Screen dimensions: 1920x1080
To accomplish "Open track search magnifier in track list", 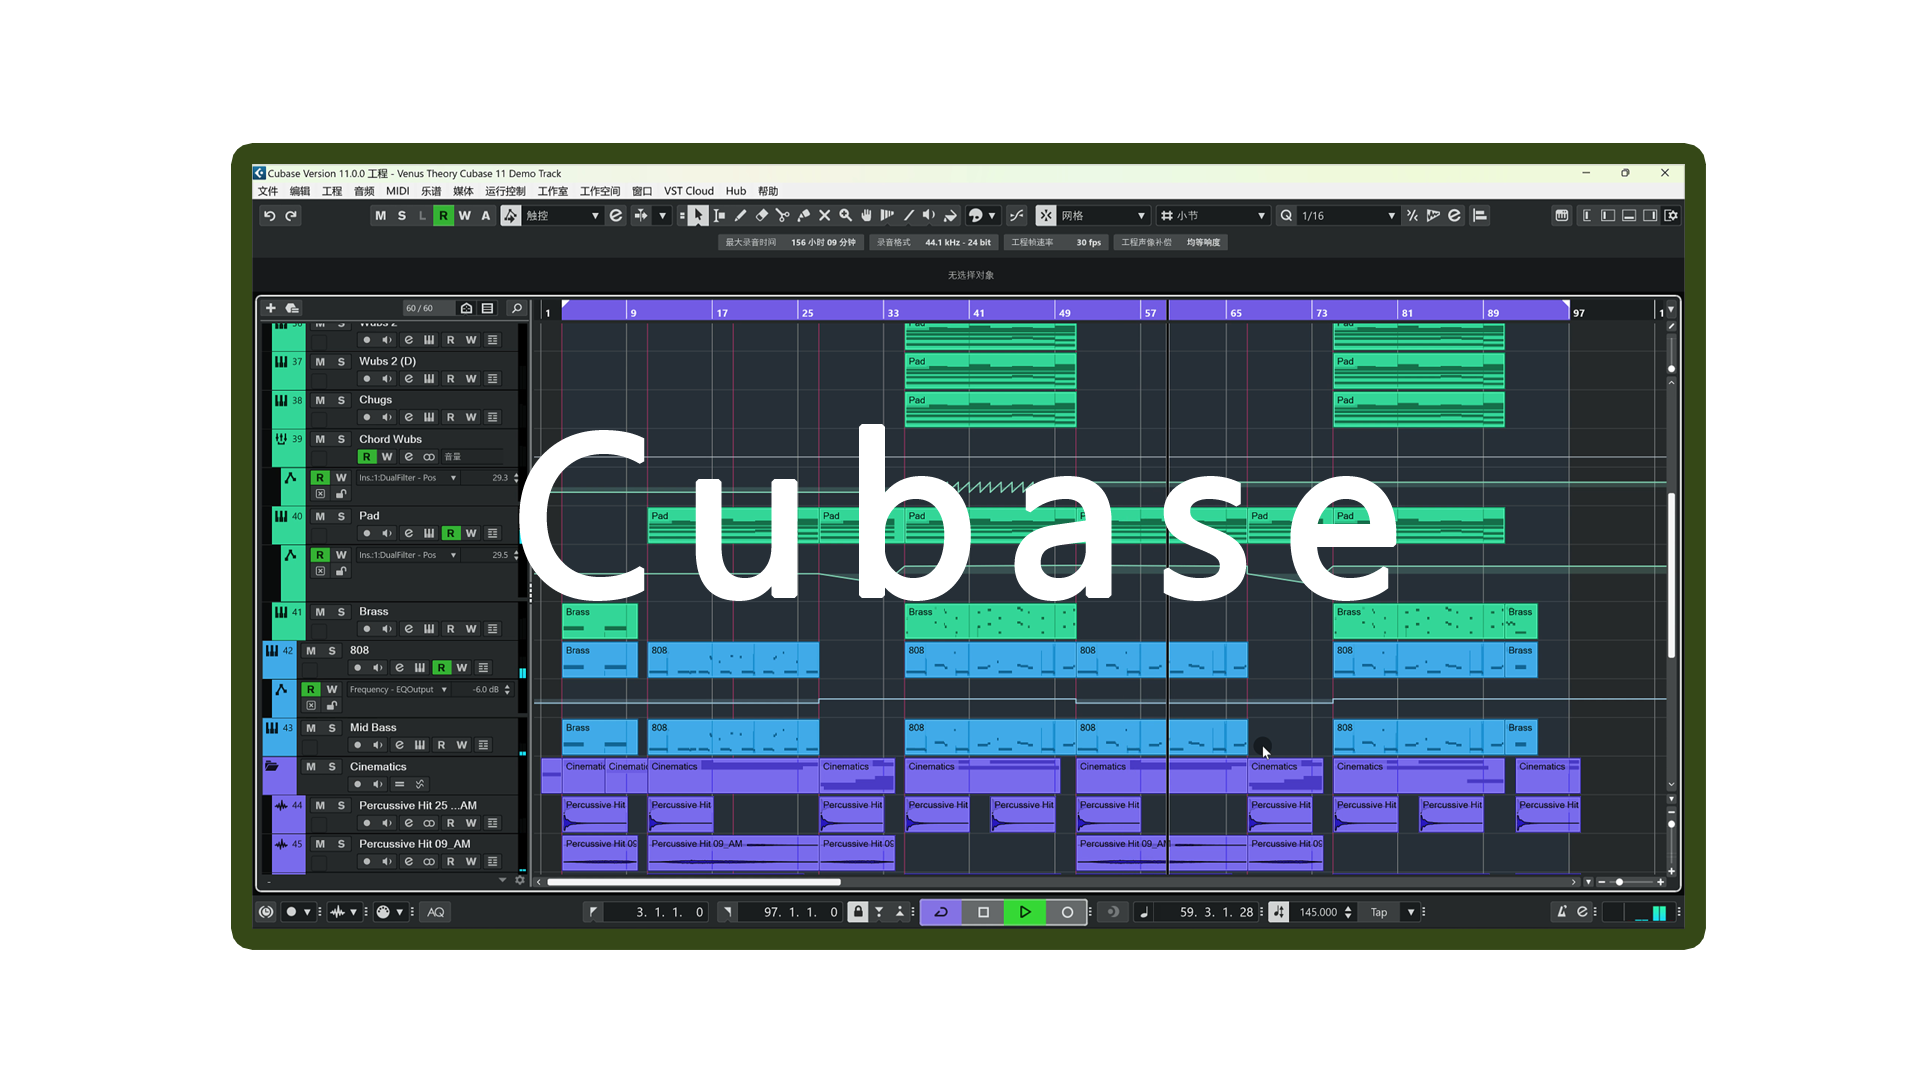I will [x=517, y=308].
